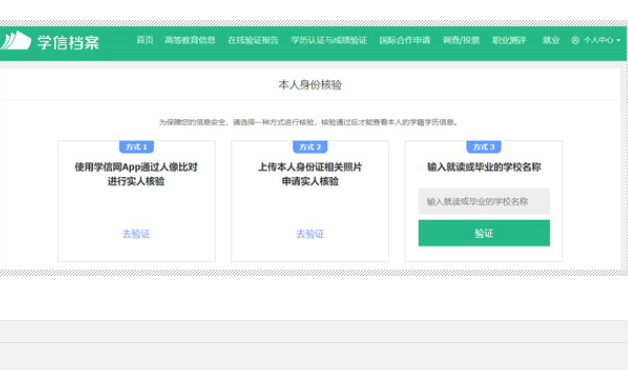Click the 学信档案 site title text
This screenshot has width=628, height=370.
[68, 42]
